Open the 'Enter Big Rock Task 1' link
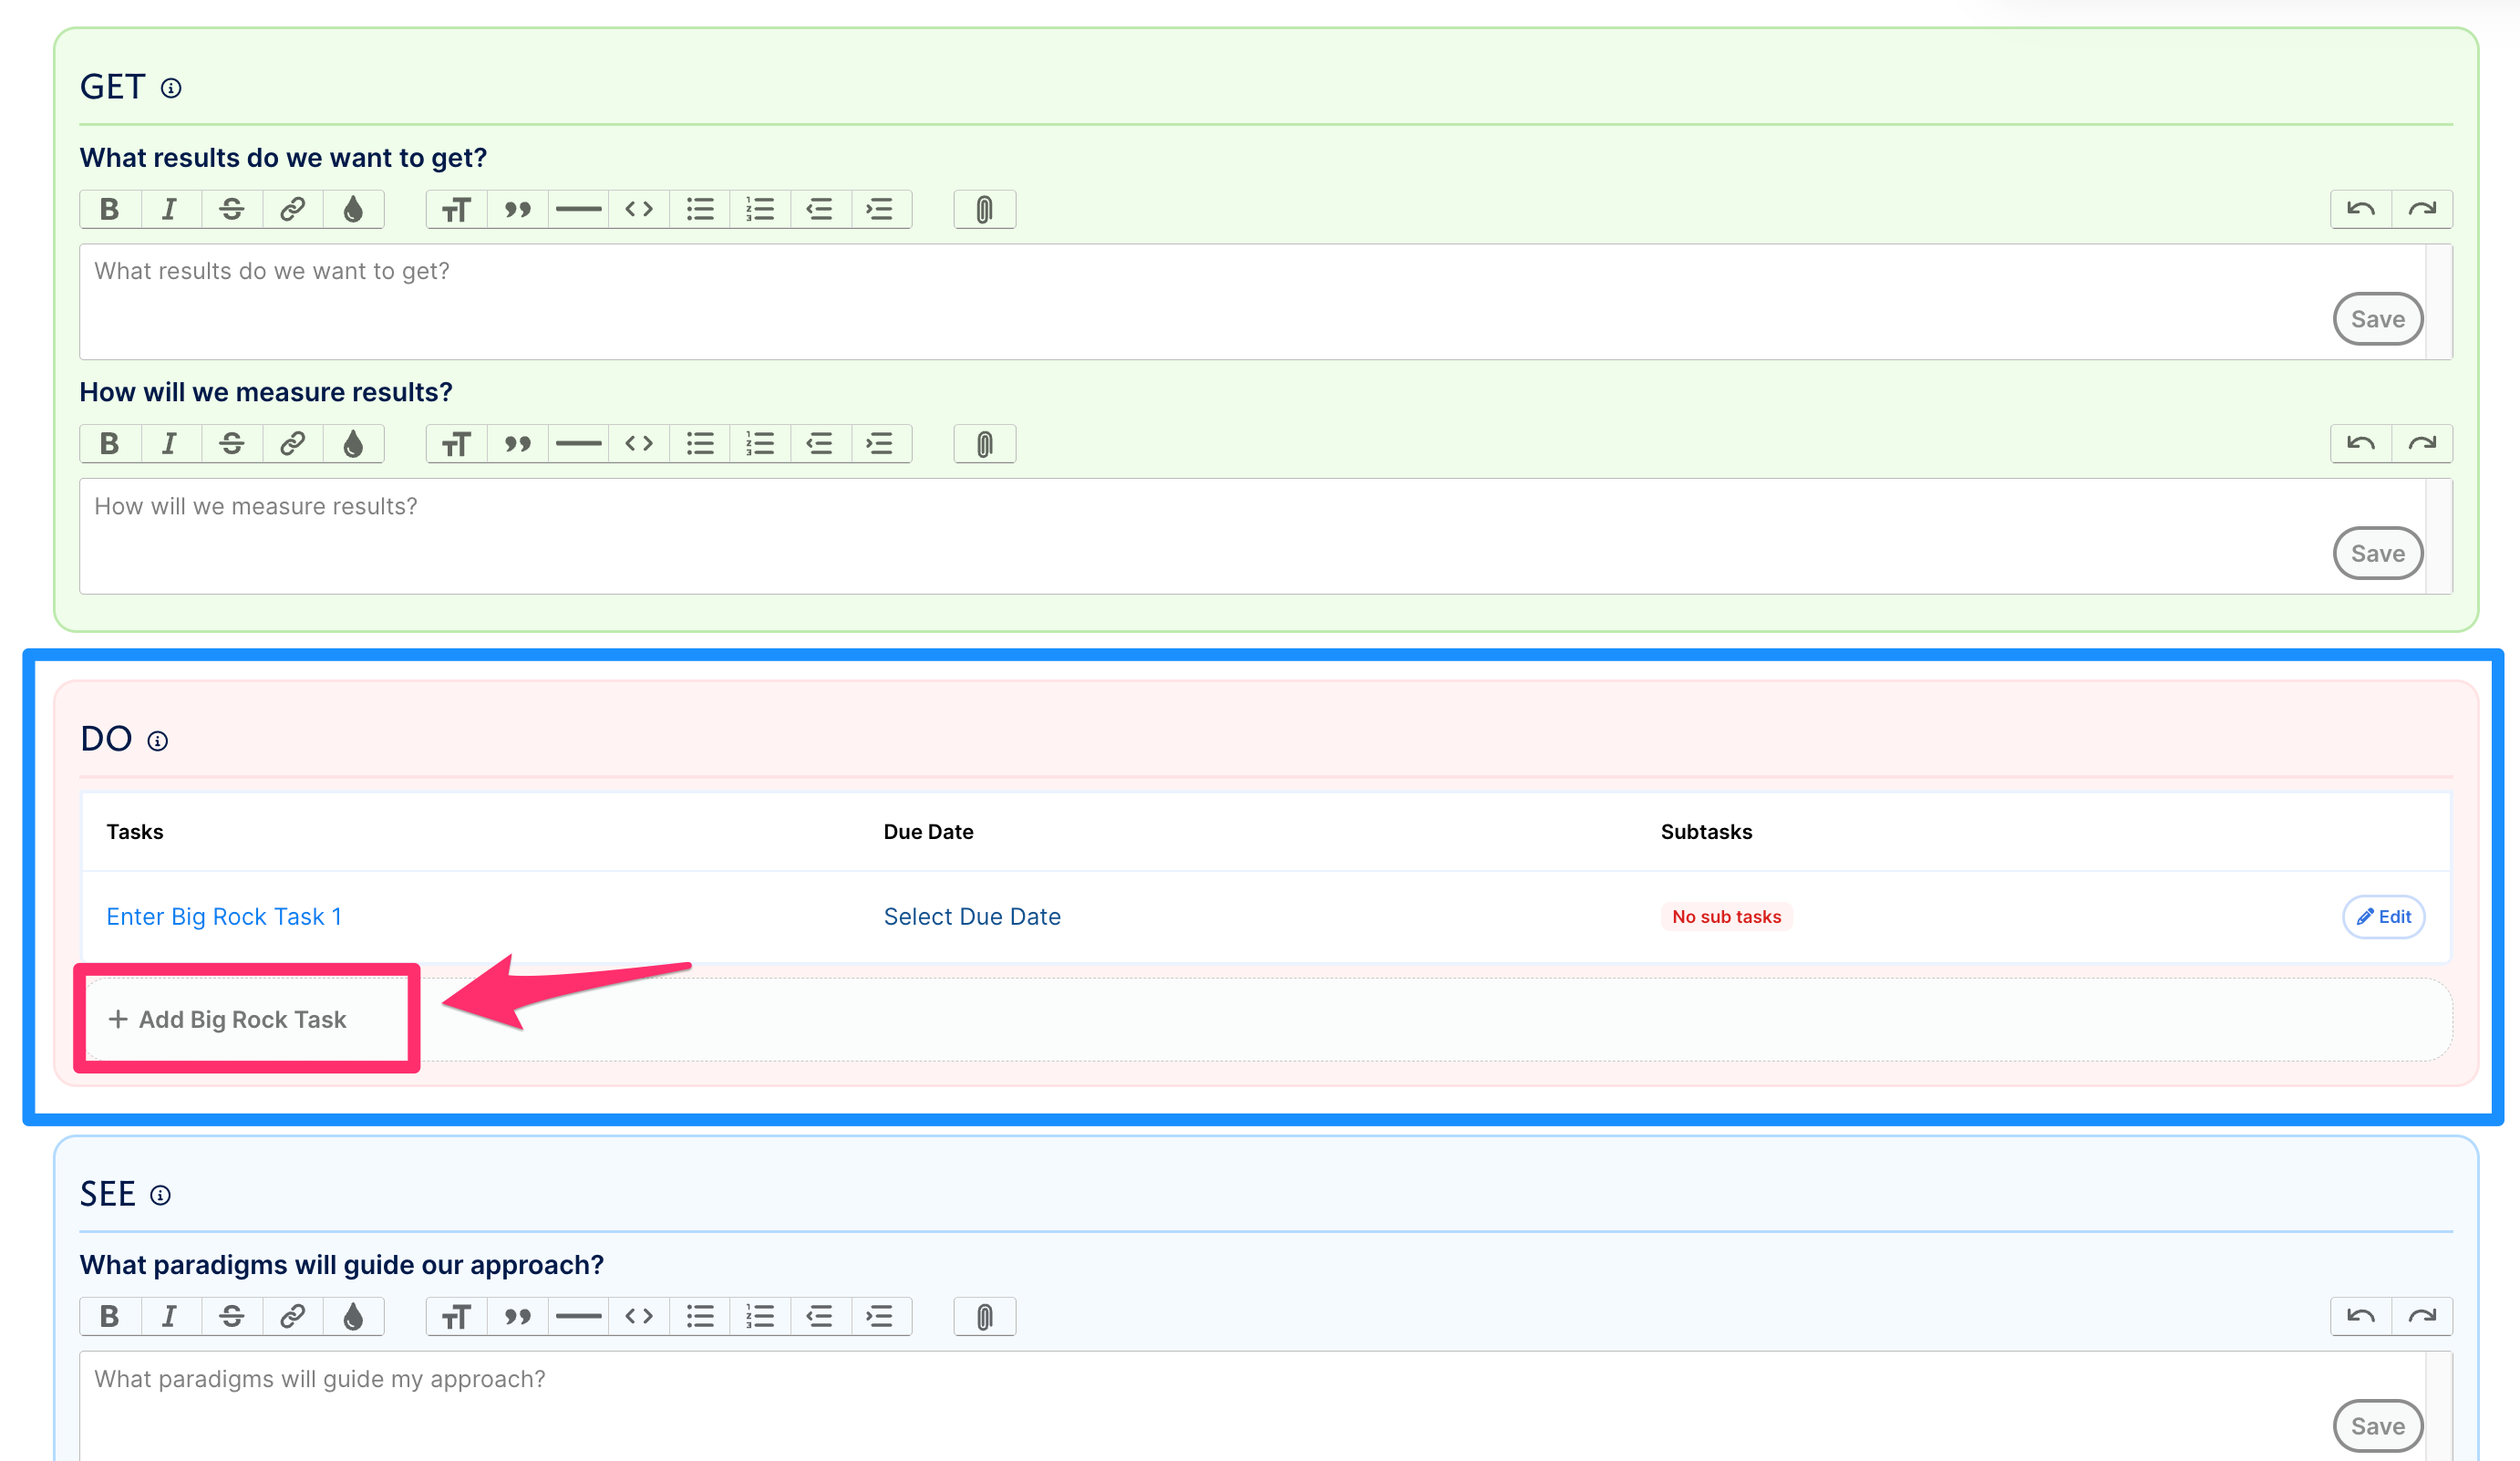The height and width of the screenshot is (1461, 2520). tap(224, 916)
